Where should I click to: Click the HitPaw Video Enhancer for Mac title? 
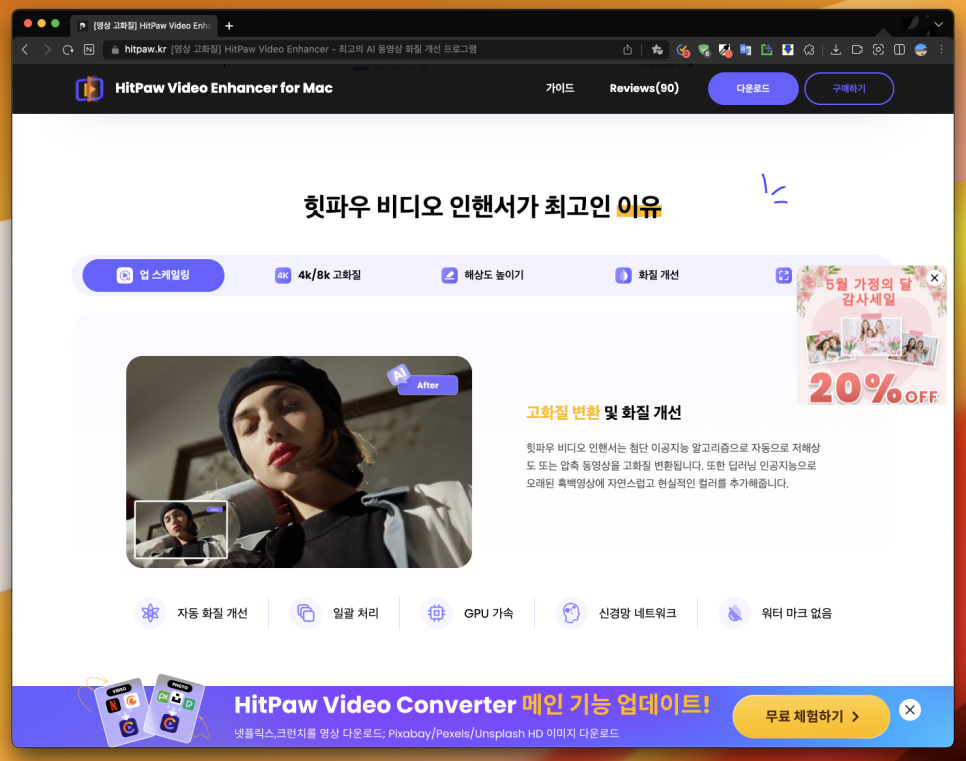point(224,88)
